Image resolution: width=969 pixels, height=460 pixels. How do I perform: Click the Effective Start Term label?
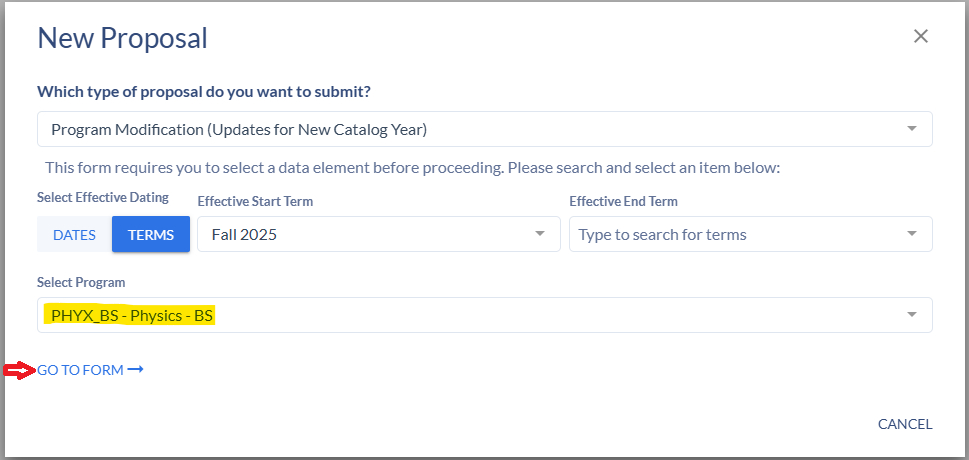(255, 201)
